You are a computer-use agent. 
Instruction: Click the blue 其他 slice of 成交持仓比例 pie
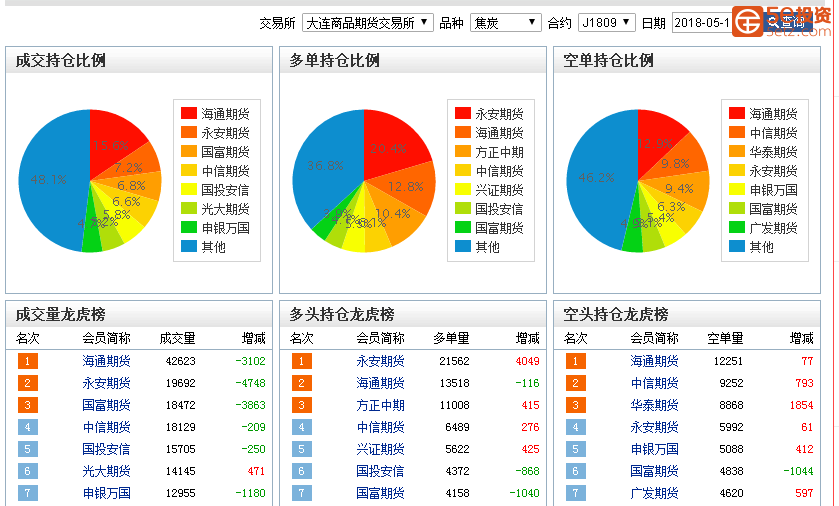click(52, 180)
